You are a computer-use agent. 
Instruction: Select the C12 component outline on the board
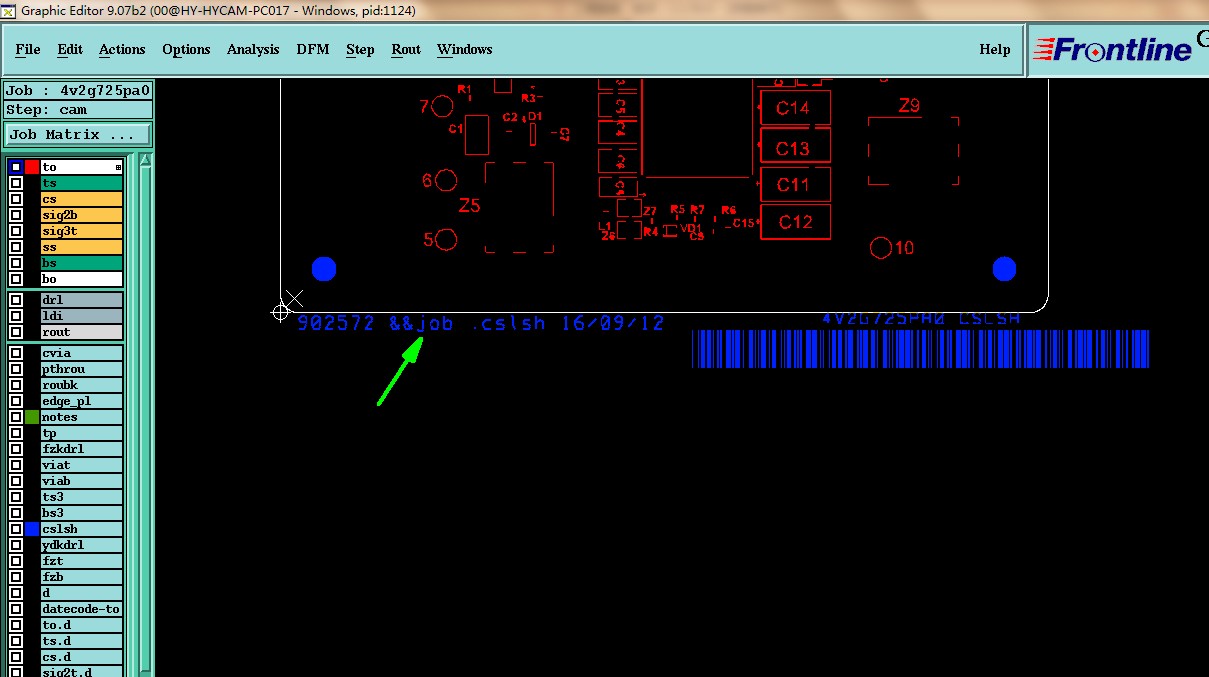796,222
